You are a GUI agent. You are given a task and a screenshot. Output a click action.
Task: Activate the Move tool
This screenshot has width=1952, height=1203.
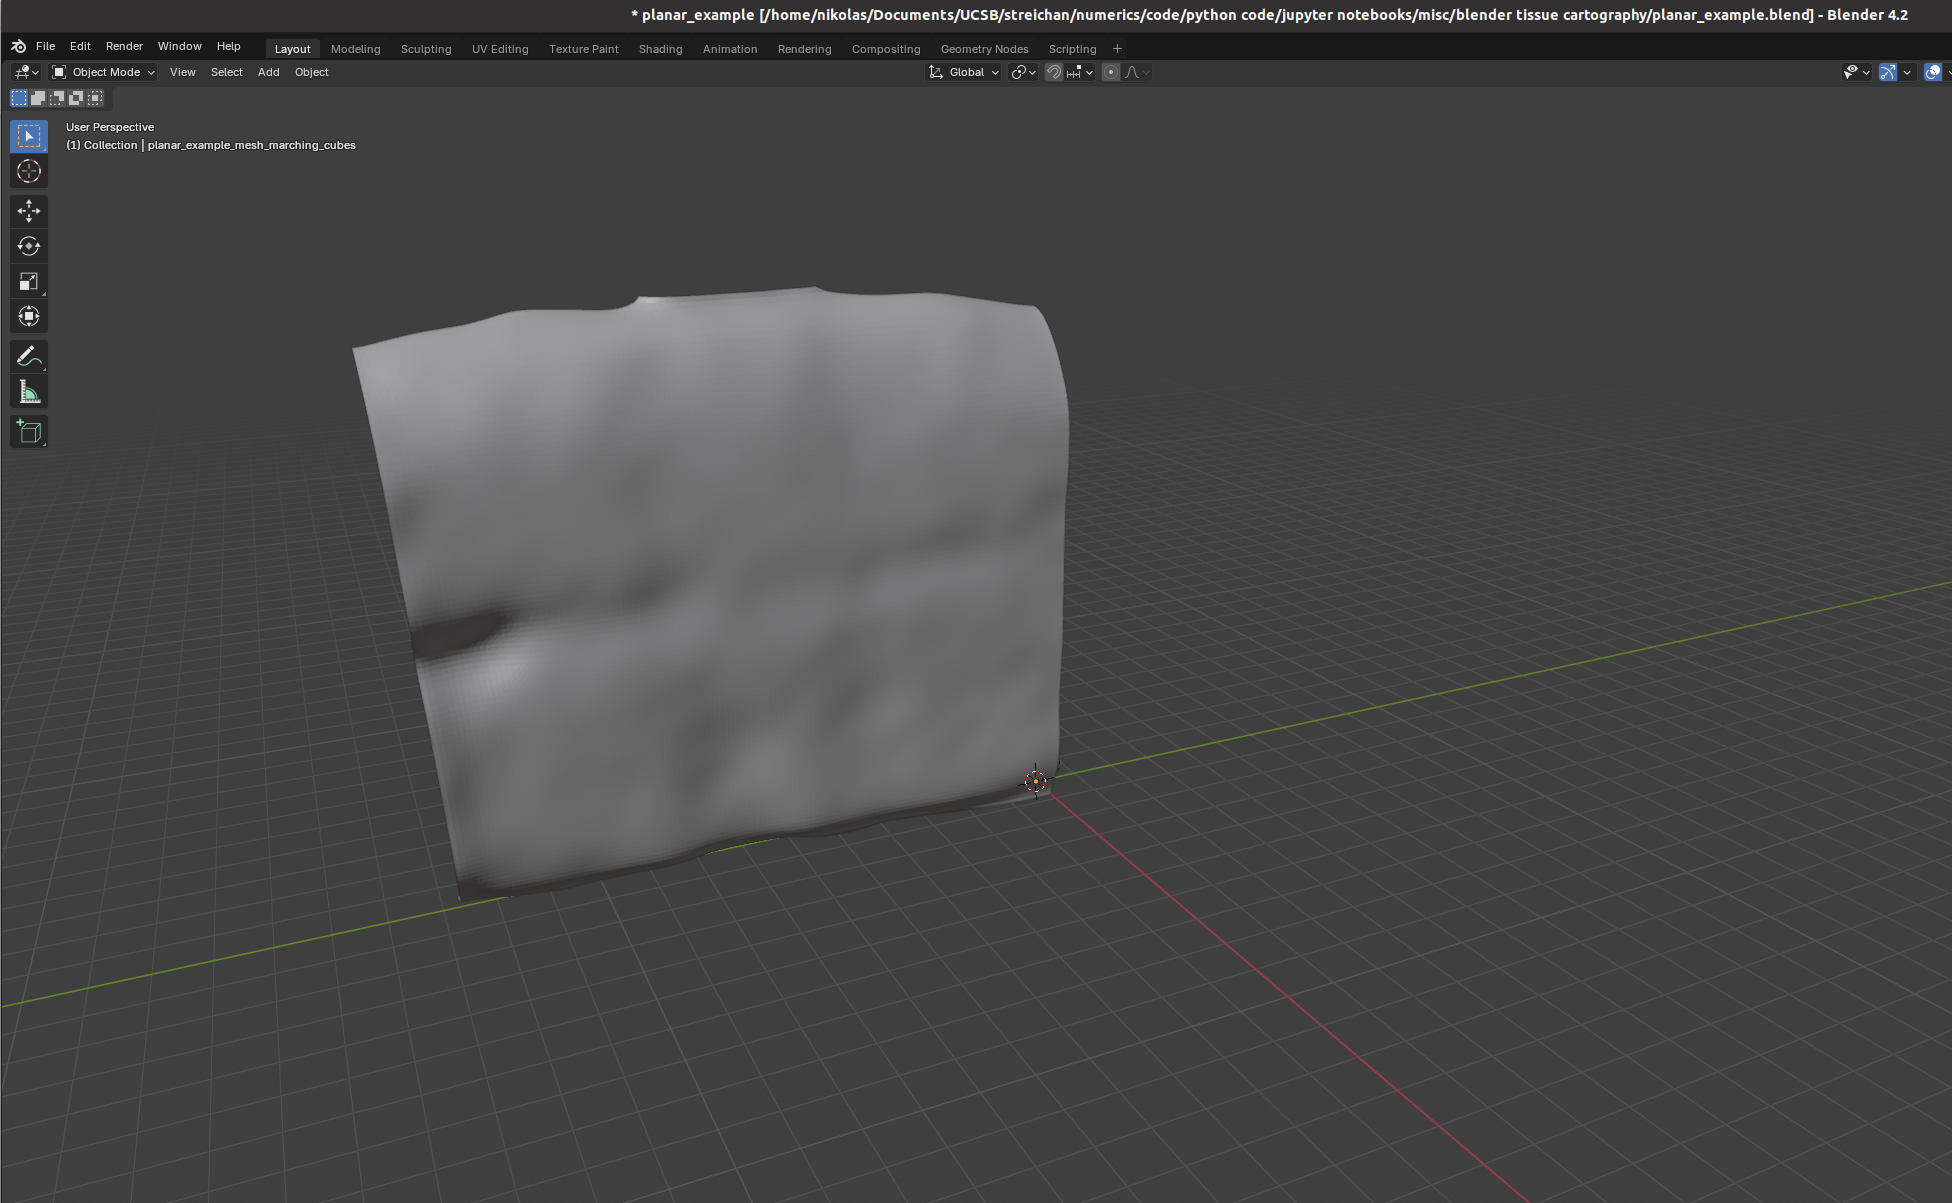pos(29,210)
